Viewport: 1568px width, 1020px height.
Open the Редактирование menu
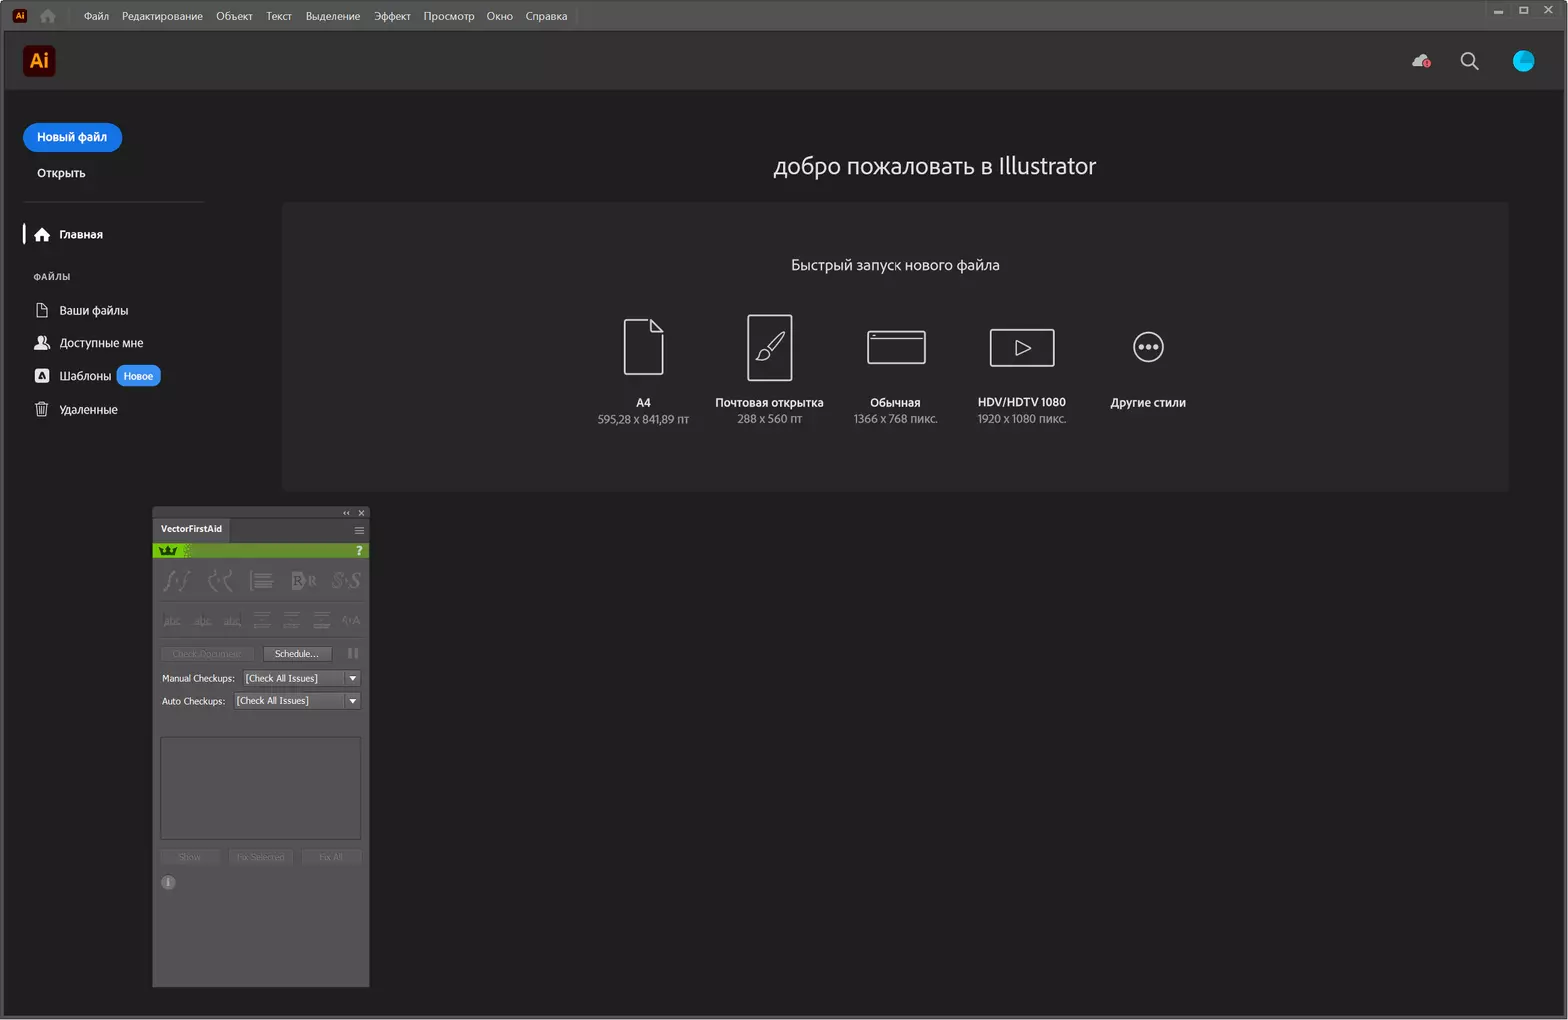[162, 16]
